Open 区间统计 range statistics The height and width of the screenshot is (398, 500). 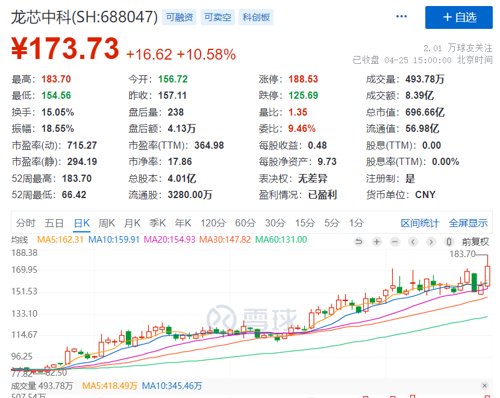(420, 223)
